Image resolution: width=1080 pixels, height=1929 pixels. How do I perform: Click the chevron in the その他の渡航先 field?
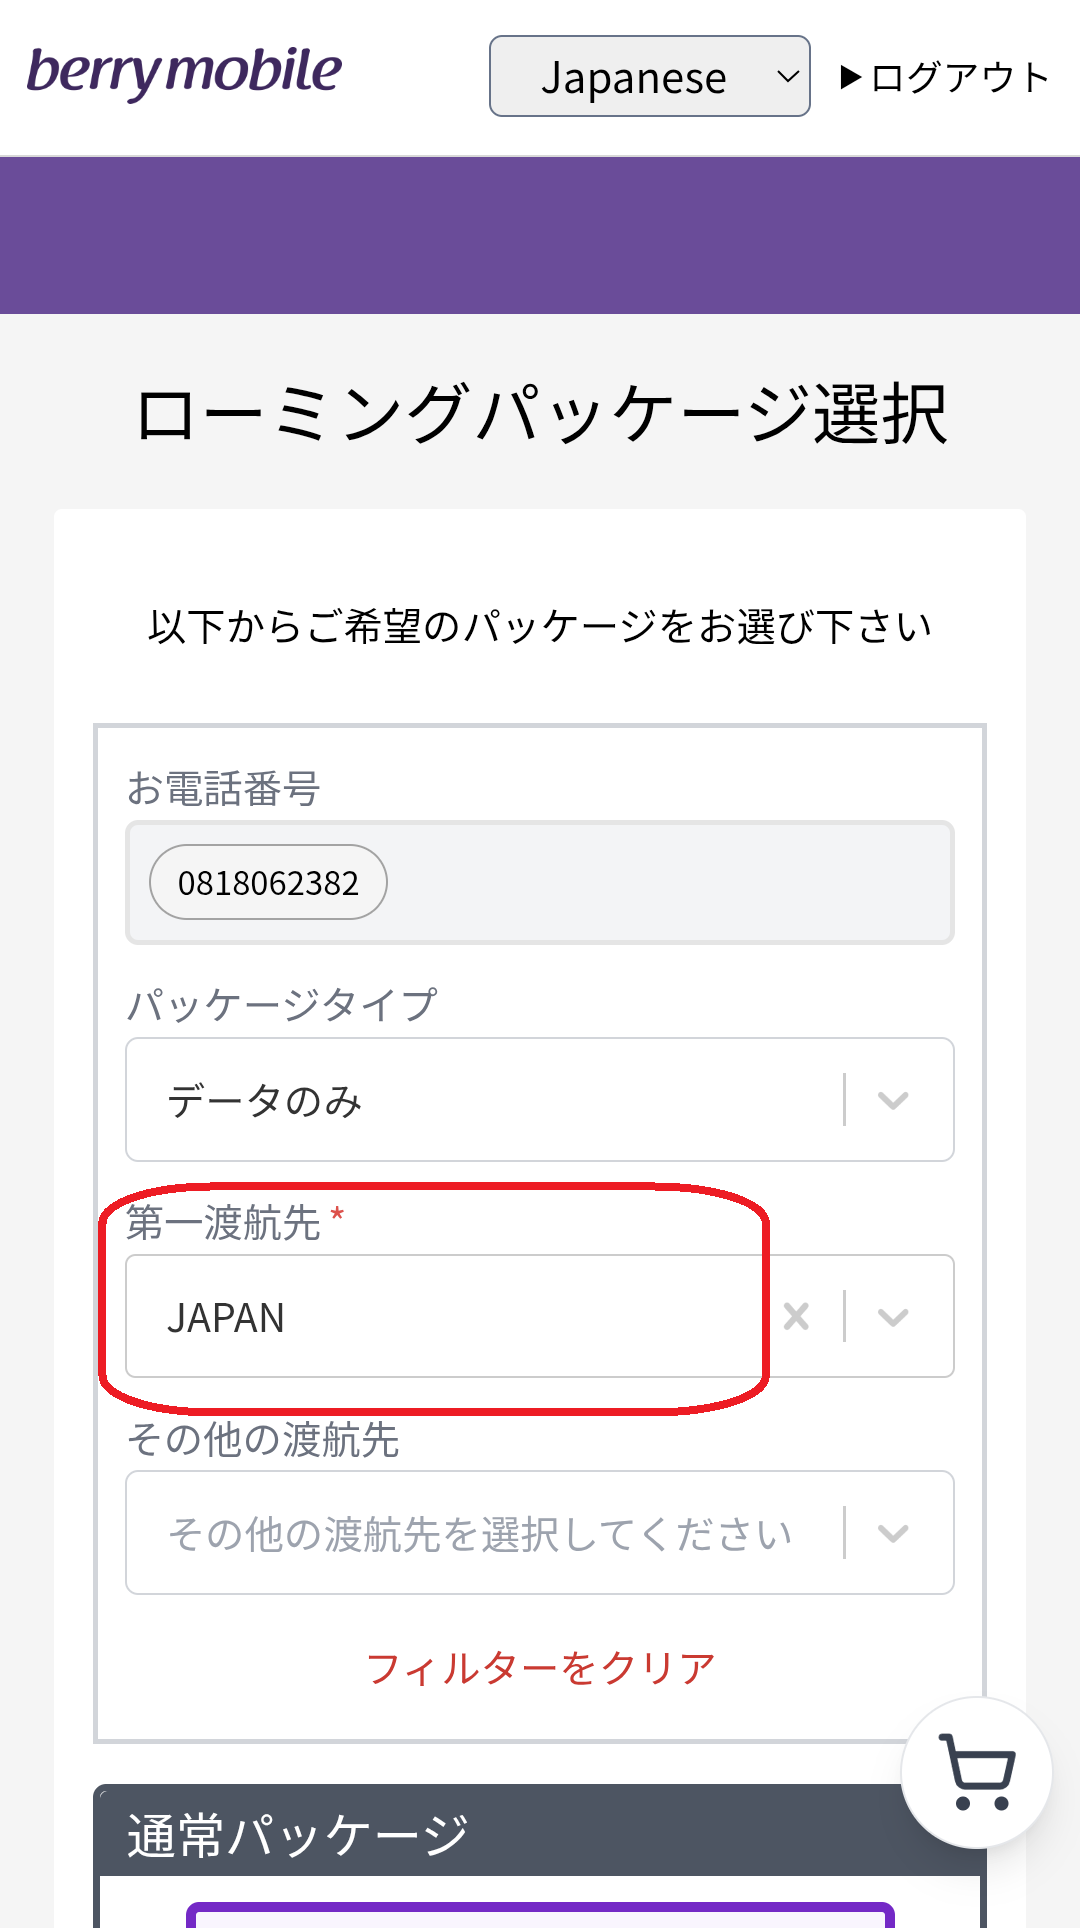[x=893, y=1533]
